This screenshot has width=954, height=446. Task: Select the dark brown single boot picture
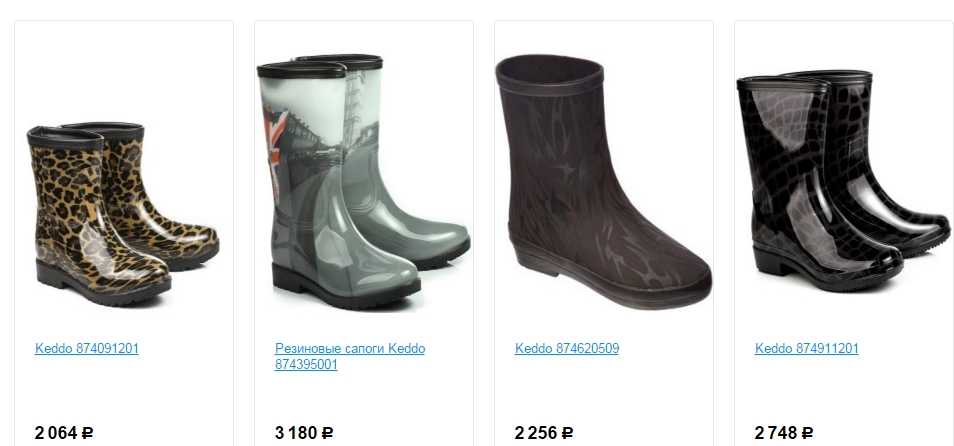603,181
